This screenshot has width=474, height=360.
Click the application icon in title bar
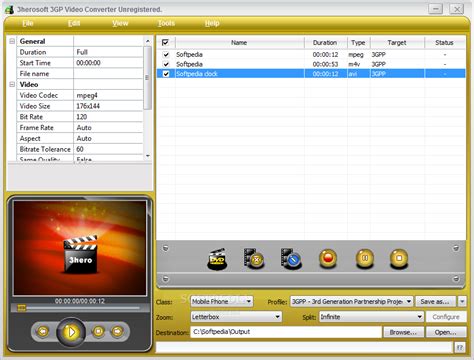(9, 9)
